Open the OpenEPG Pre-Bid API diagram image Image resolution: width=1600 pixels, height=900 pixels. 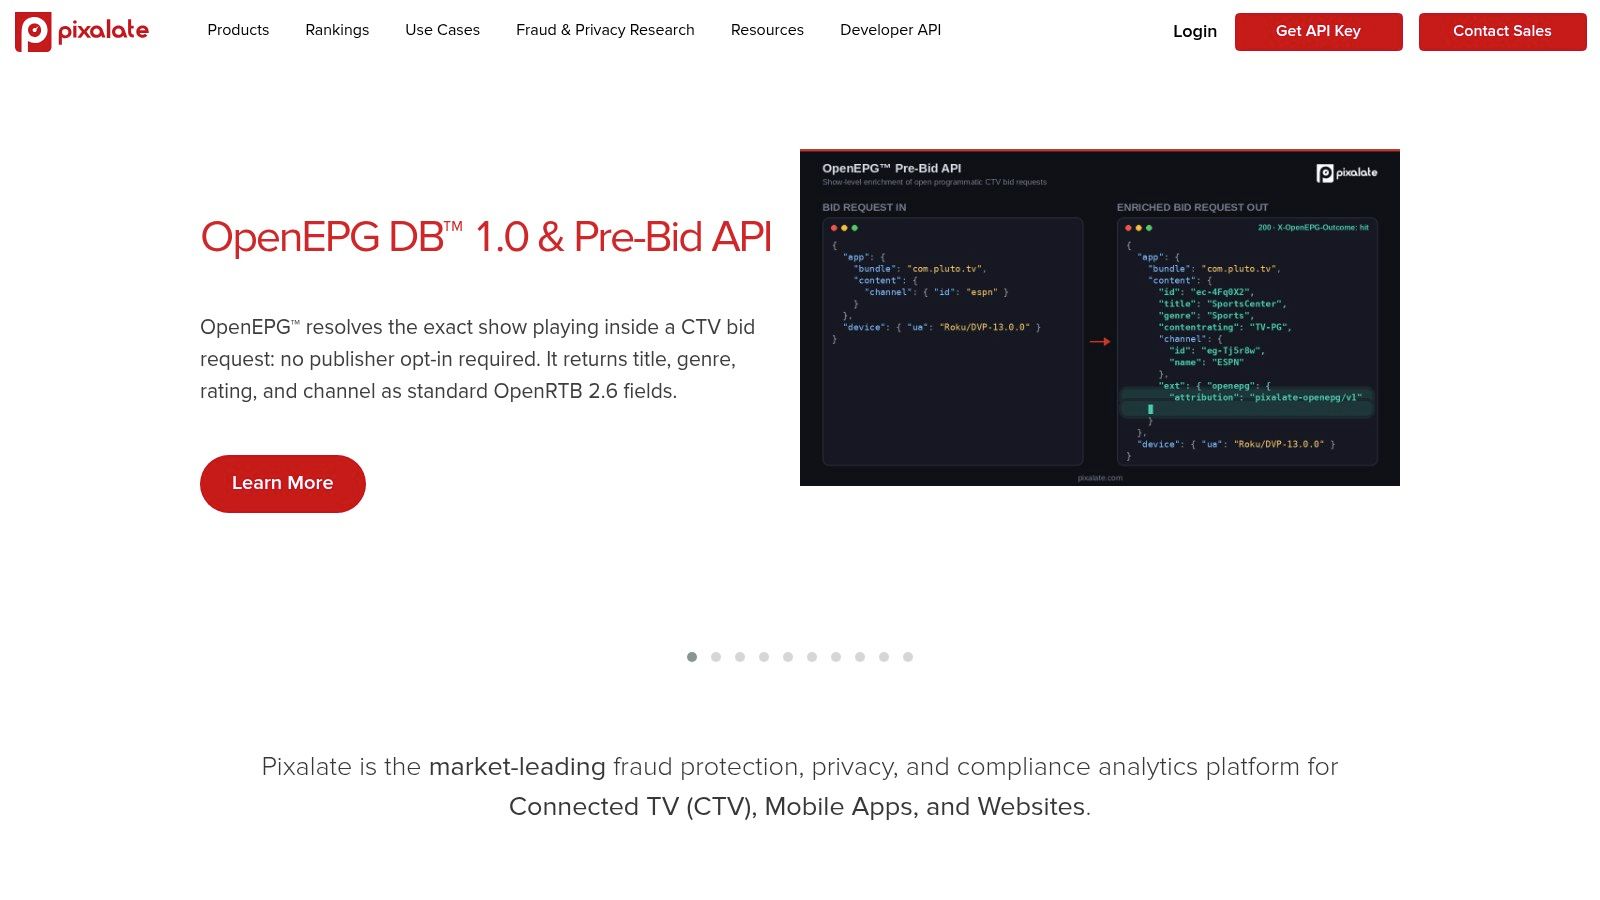[x=1100, y=318]
